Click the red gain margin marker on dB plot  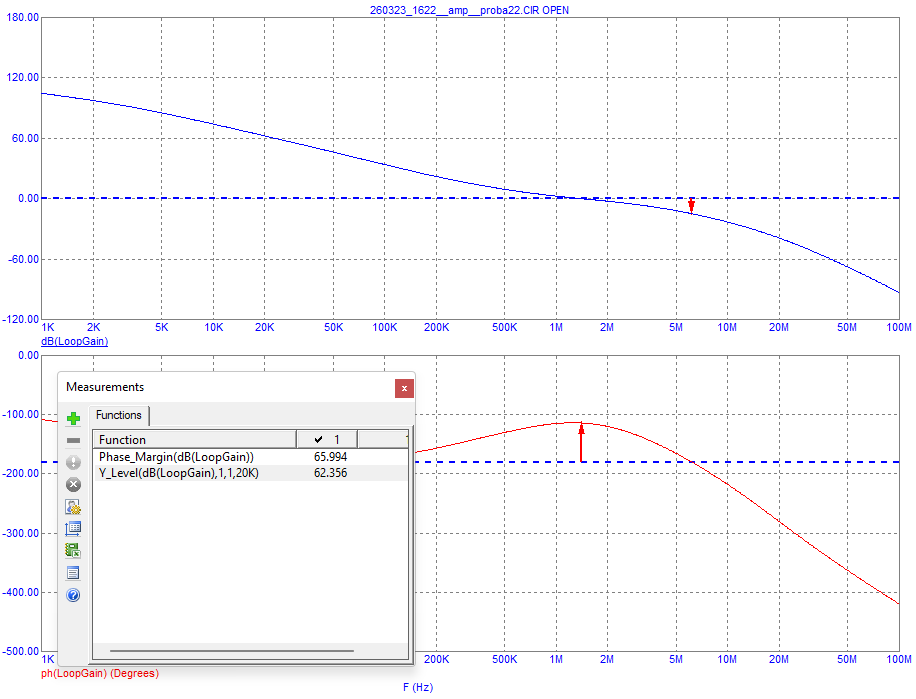(691, 206)
